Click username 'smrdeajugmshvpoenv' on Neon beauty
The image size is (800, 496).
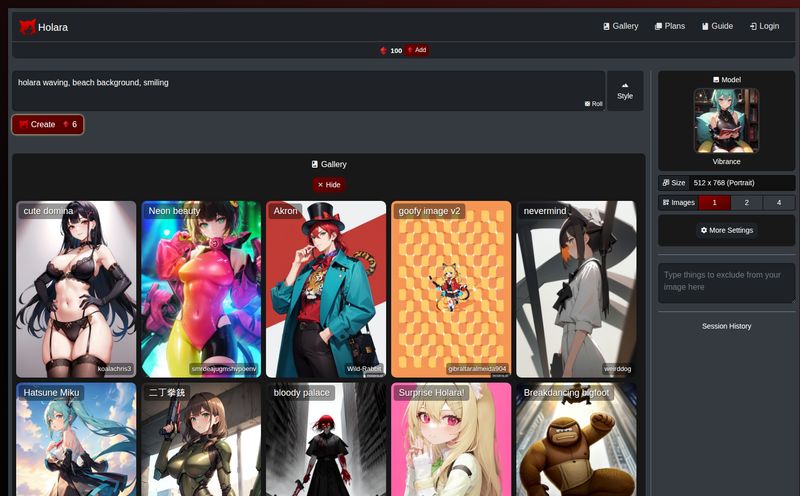(224, 368)
